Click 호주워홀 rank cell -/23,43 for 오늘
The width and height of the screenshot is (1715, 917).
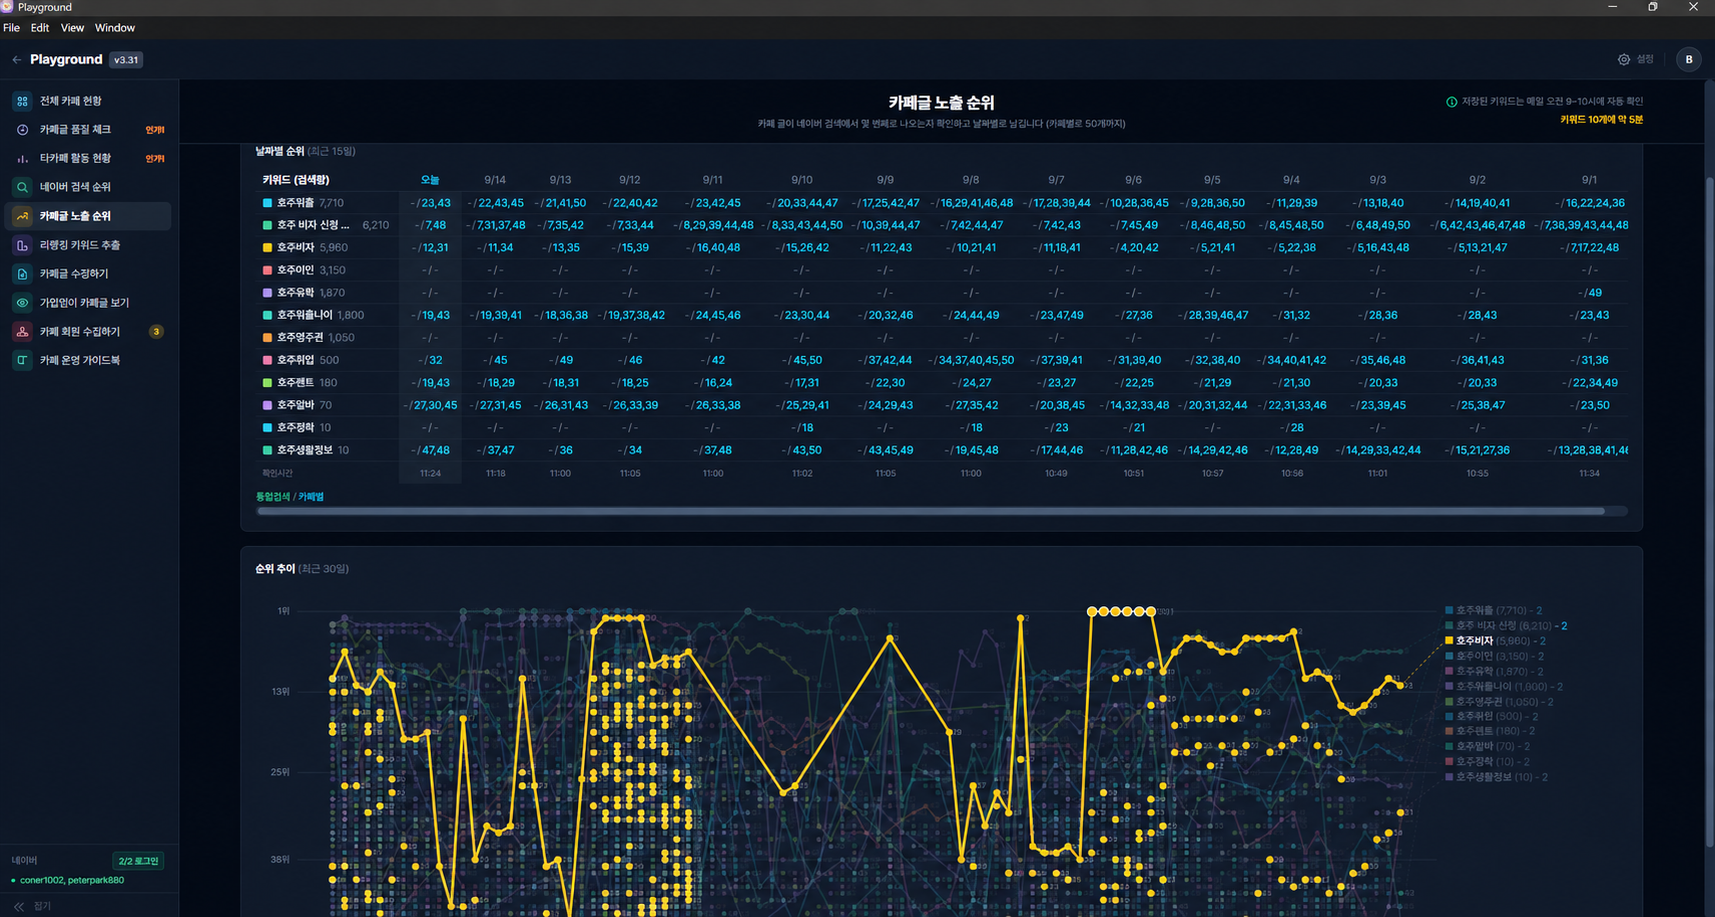click(430, 203)
